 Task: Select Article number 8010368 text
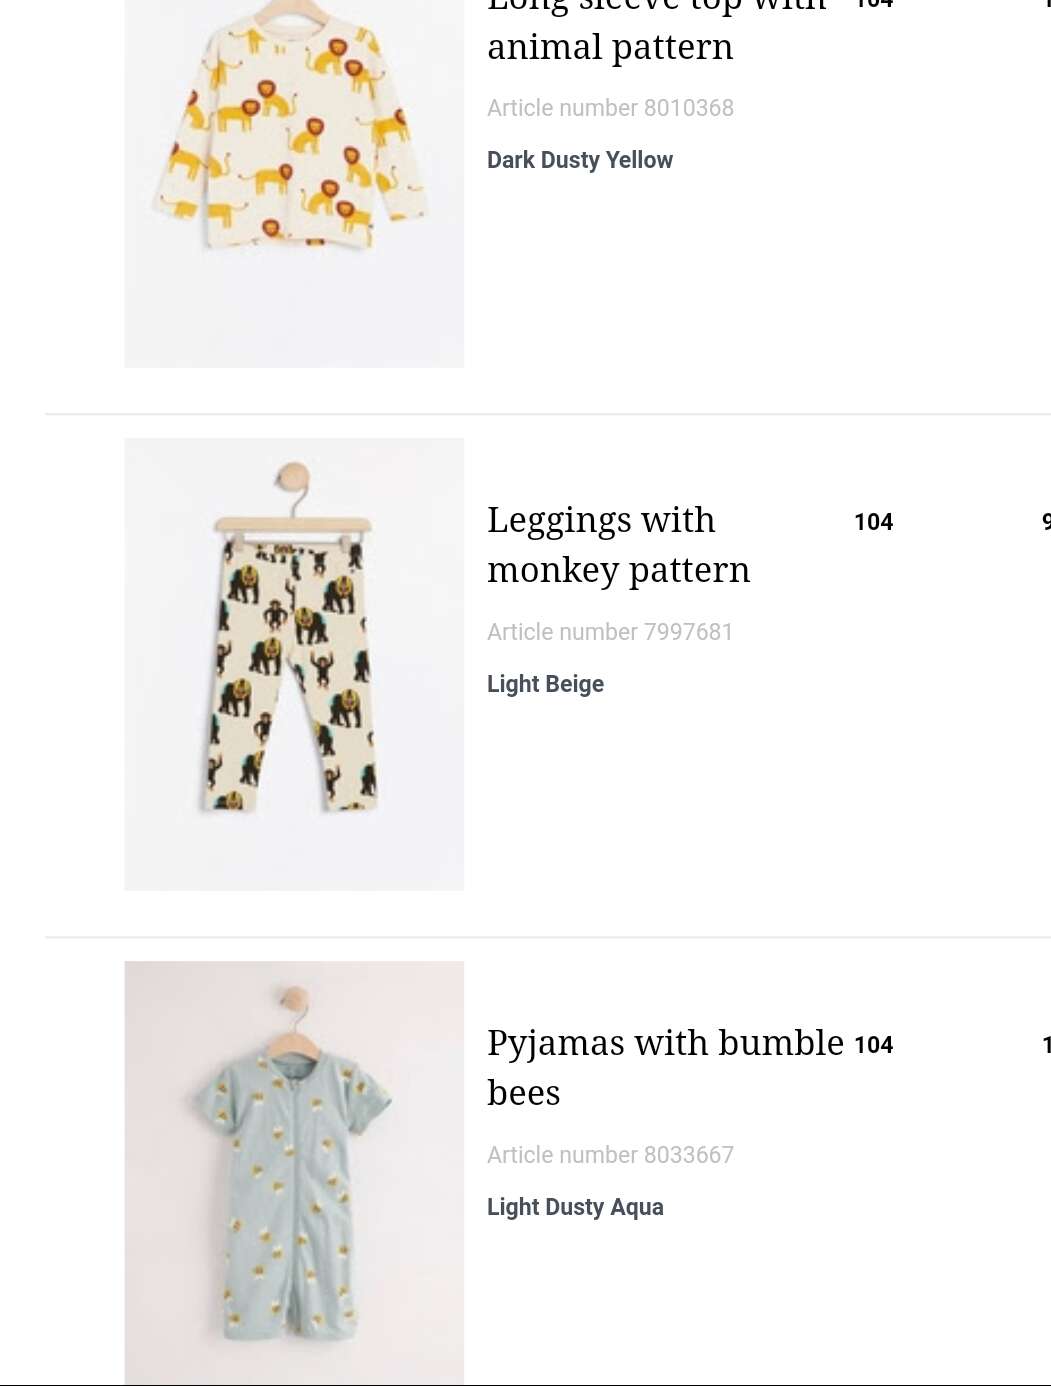[610, 108]
